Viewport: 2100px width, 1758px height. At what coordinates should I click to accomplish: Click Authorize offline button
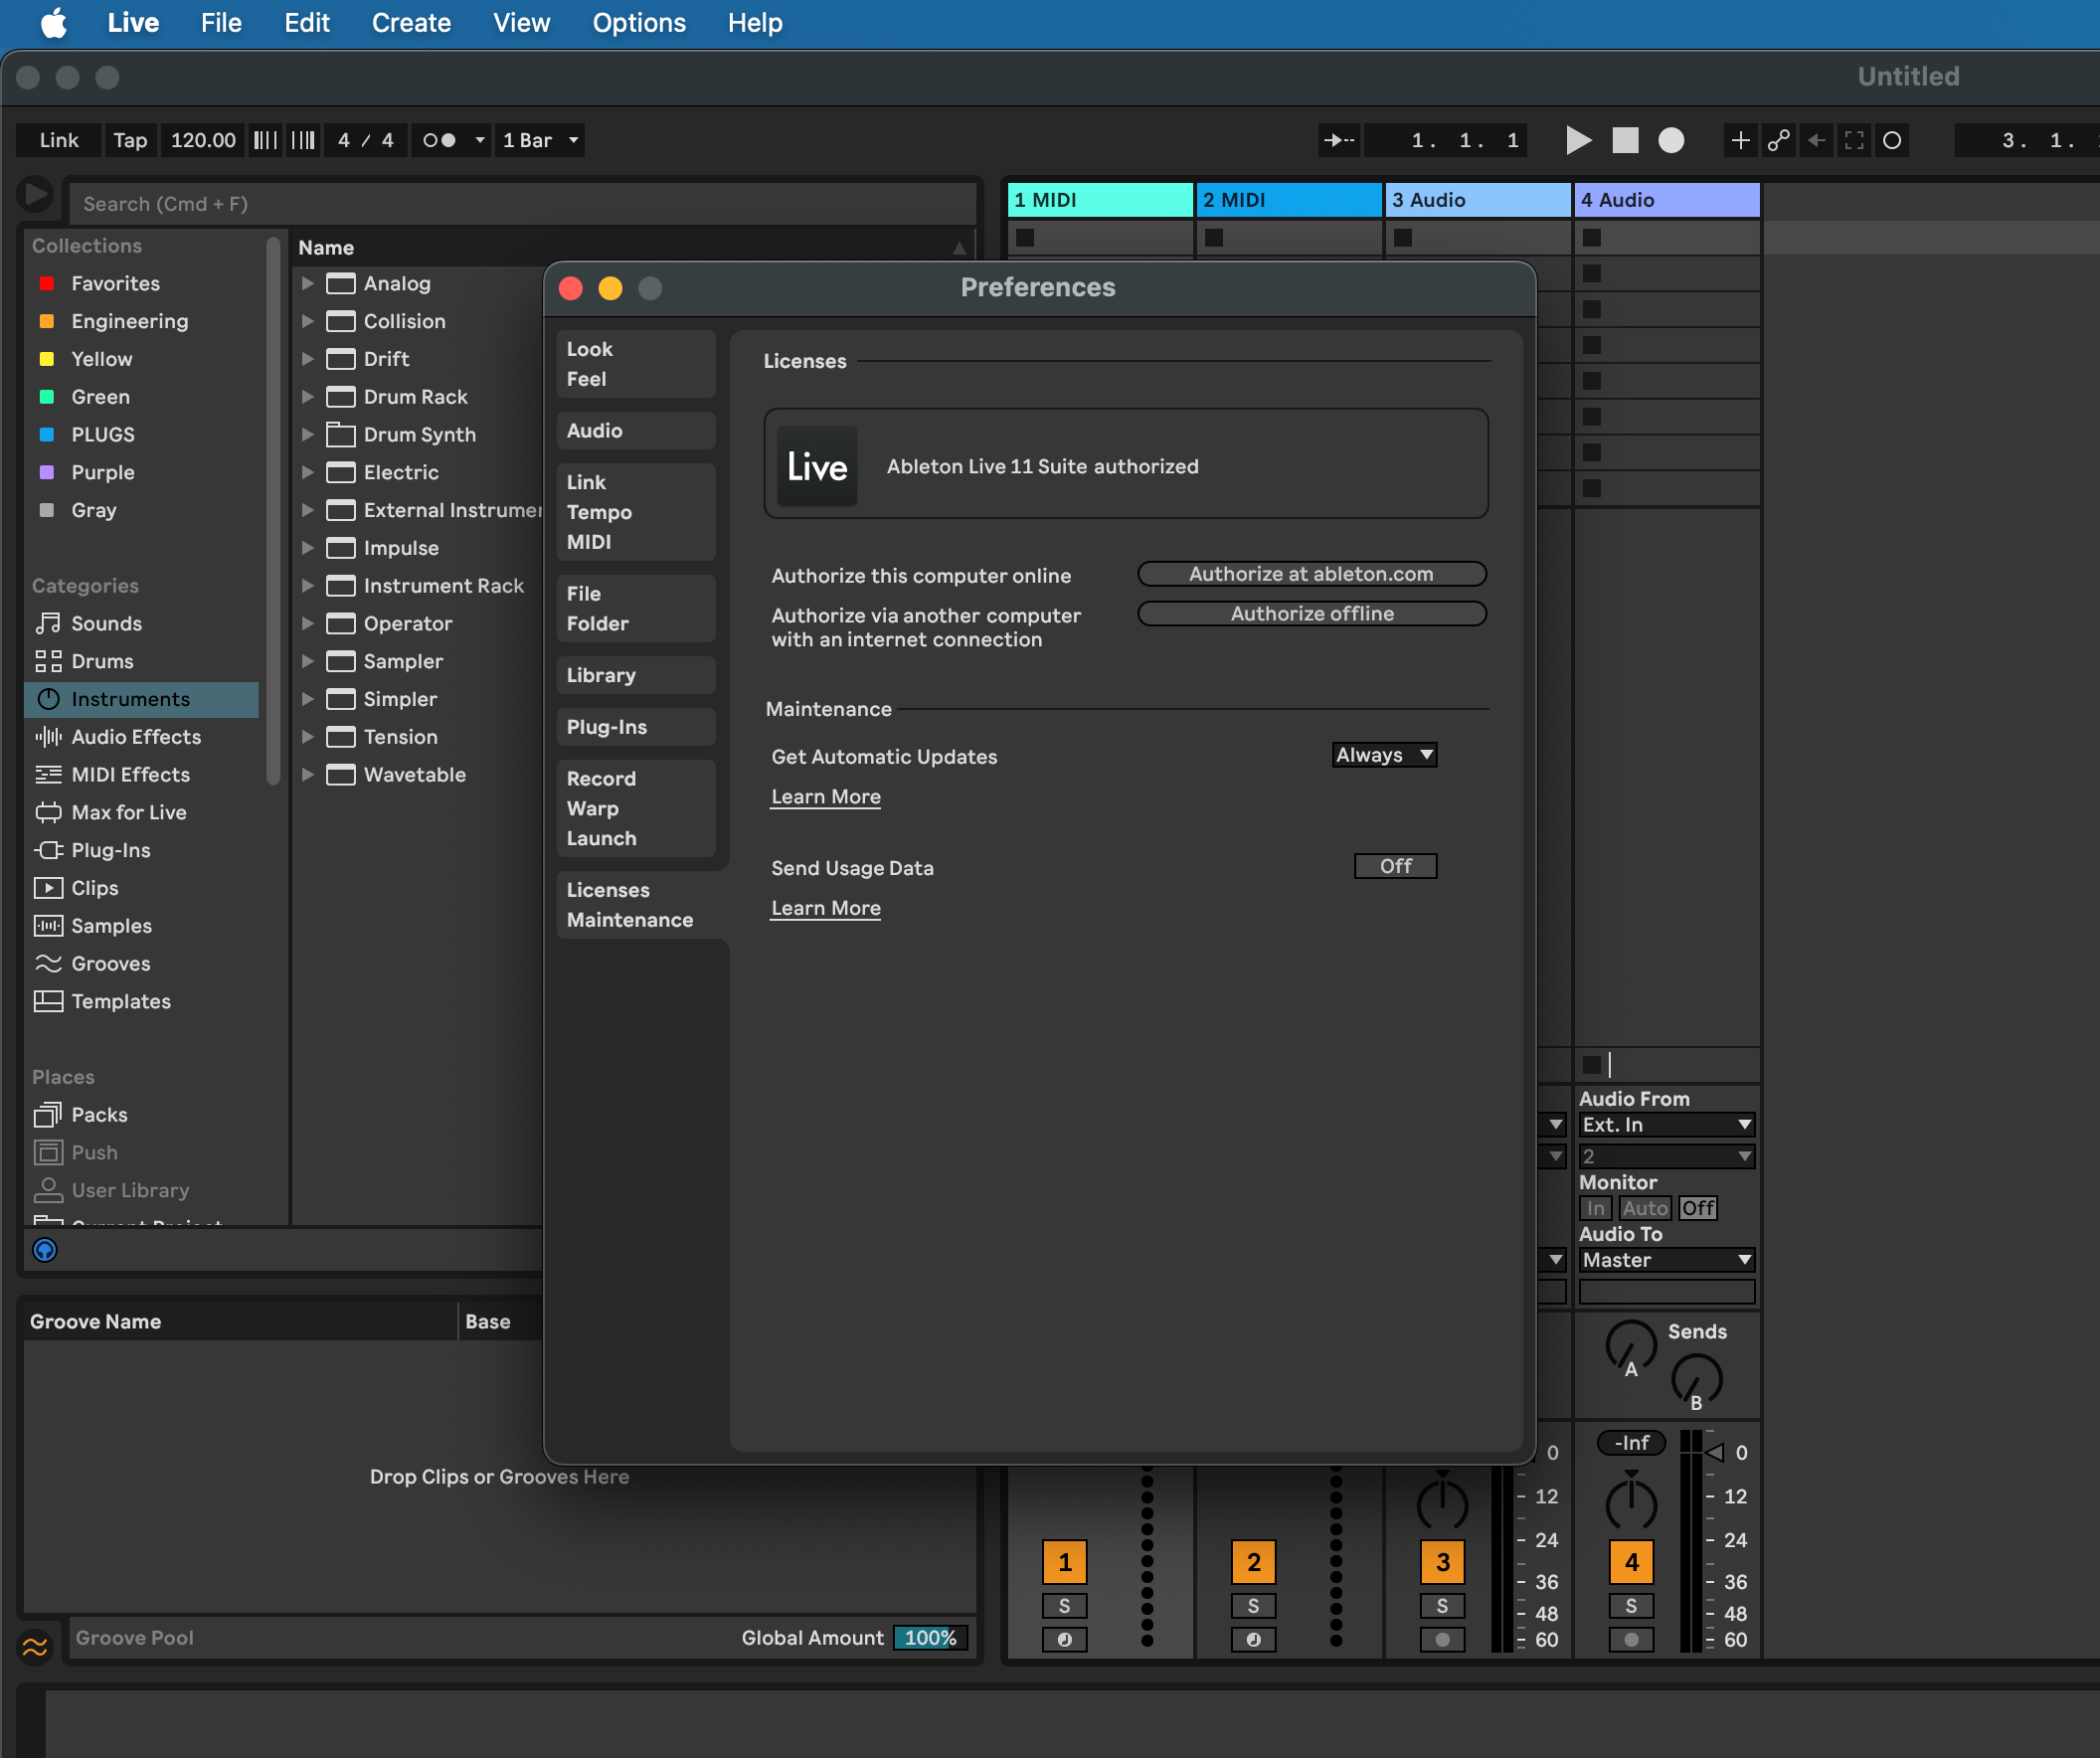tap(1311, 613)
